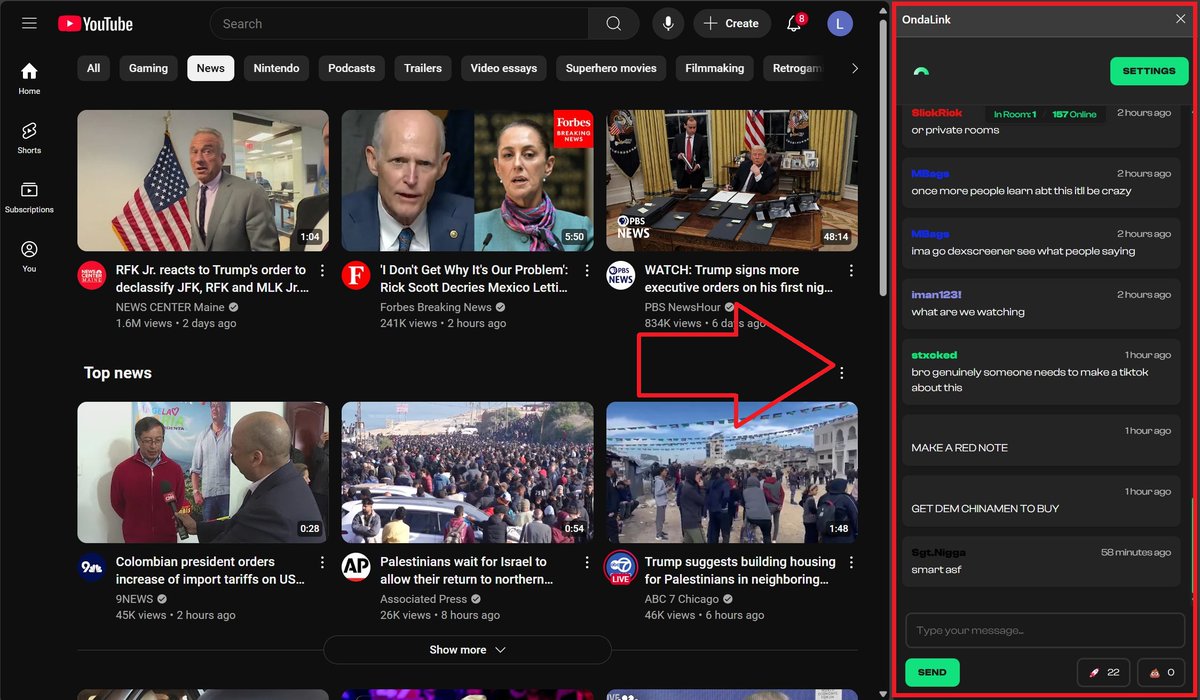Open more options for PBS Trump video
1200x700 pixels.
coord(851,271)
